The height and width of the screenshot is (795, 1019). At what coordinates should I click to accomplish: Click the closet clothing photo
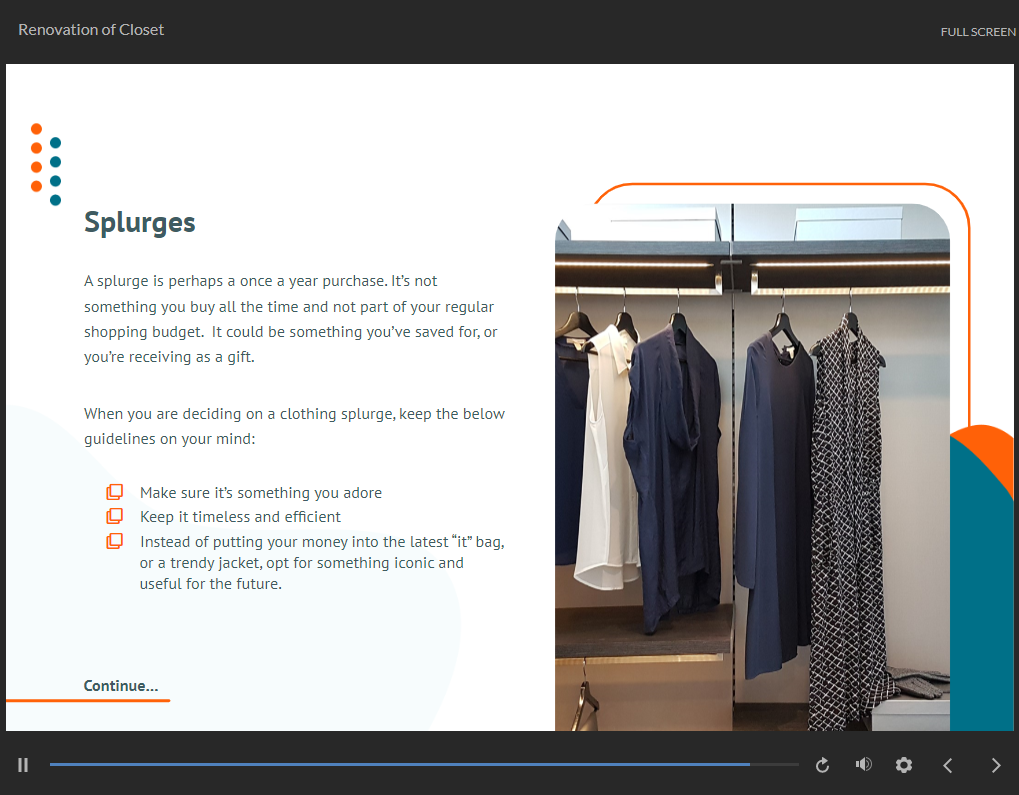coord(752,467)
